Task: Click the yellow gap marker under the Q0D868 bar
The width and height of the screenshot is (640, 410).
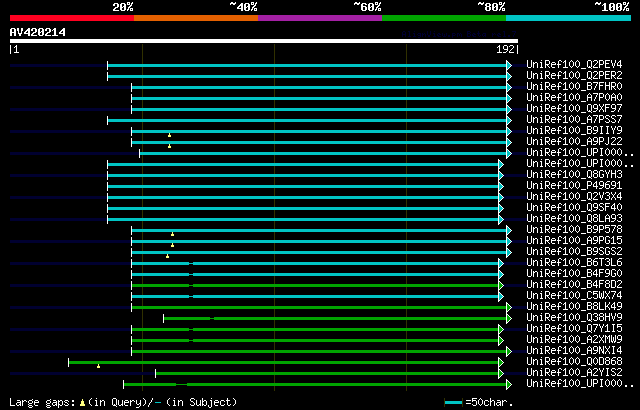Action: click(98, 366)
